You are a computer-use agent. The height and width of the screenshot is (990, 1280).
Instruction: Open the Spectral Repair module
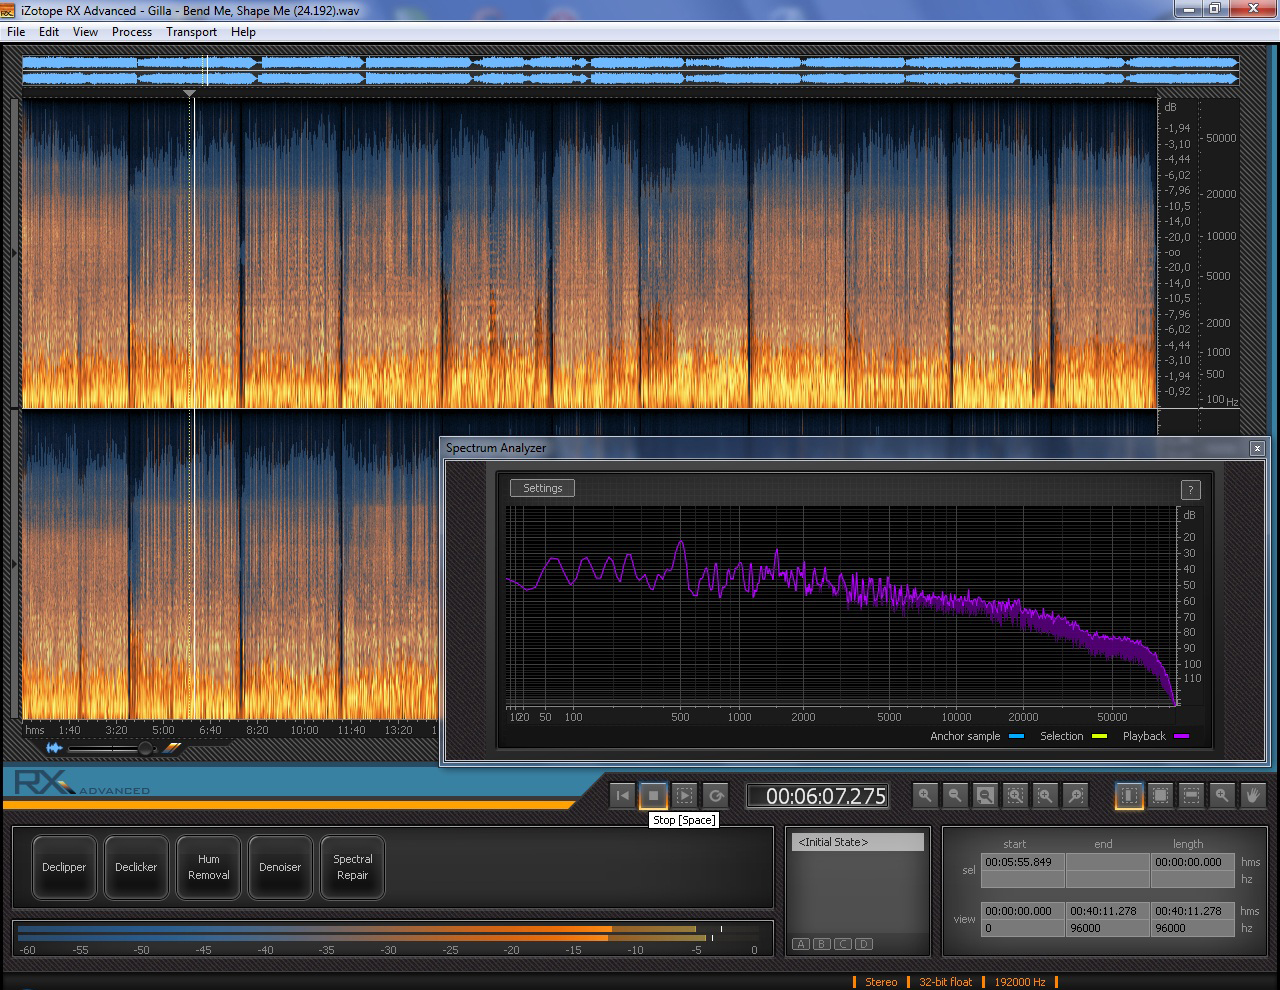point(352,867)
